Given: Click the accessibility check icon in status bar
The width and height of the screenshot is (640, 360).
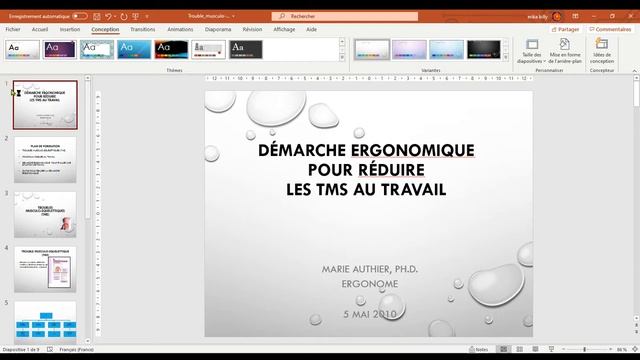Looking at the screenshot, I should click(50, 349).
